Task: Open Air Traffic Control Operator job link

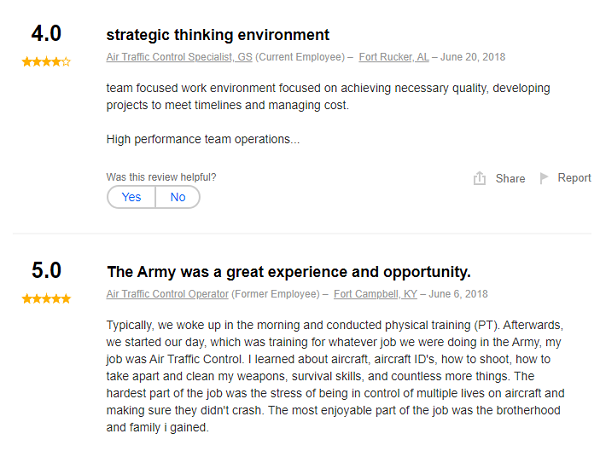Action: [x=167, y=294]
